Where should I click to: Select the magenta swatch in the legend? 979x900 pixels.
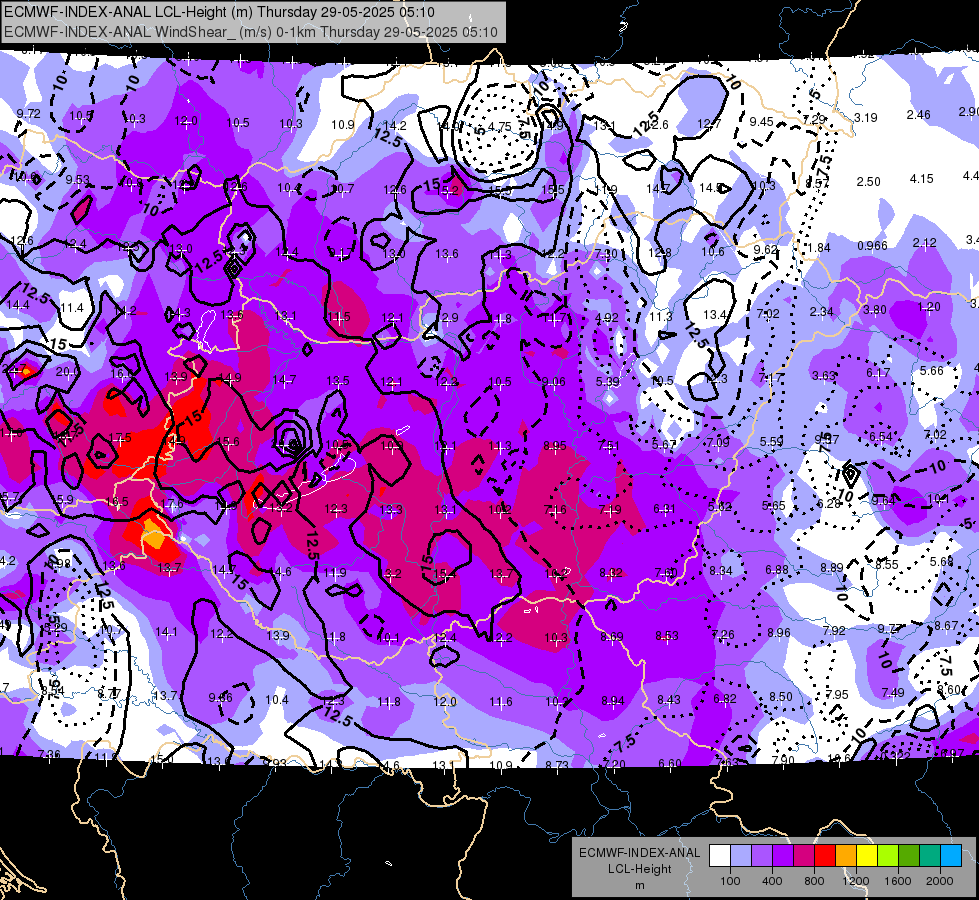(804, 856)
